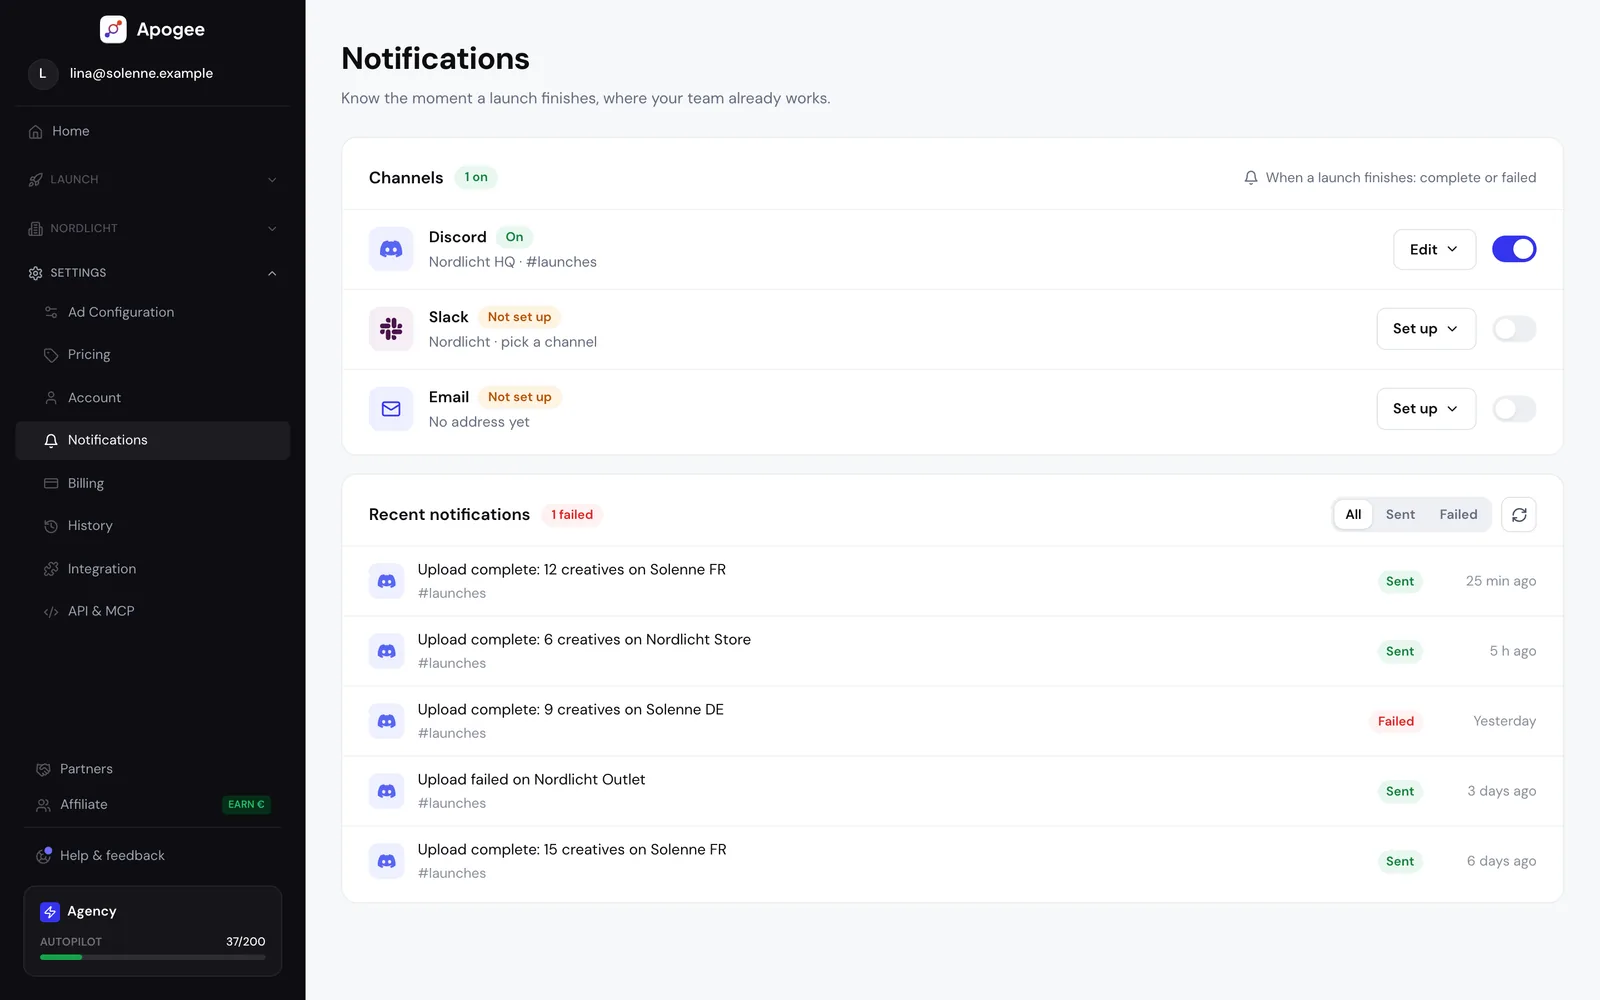Click the Apogee logo icon
This screenshot has height=1000, width=1600.
(x=113, y=29)
